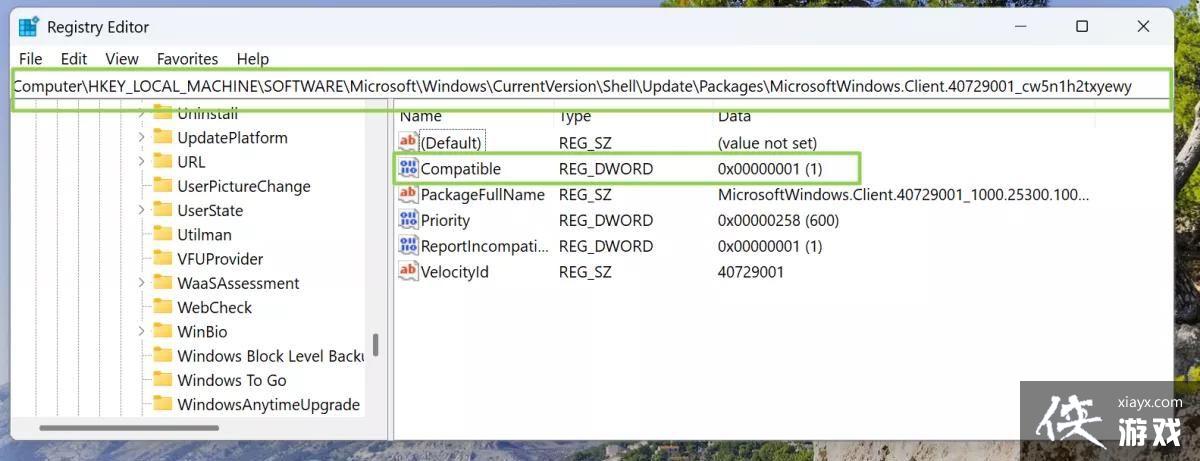Click the key tree's horizontal scrollbar thumb
This screenshot has width=1200, height=461.
point(129,428)
